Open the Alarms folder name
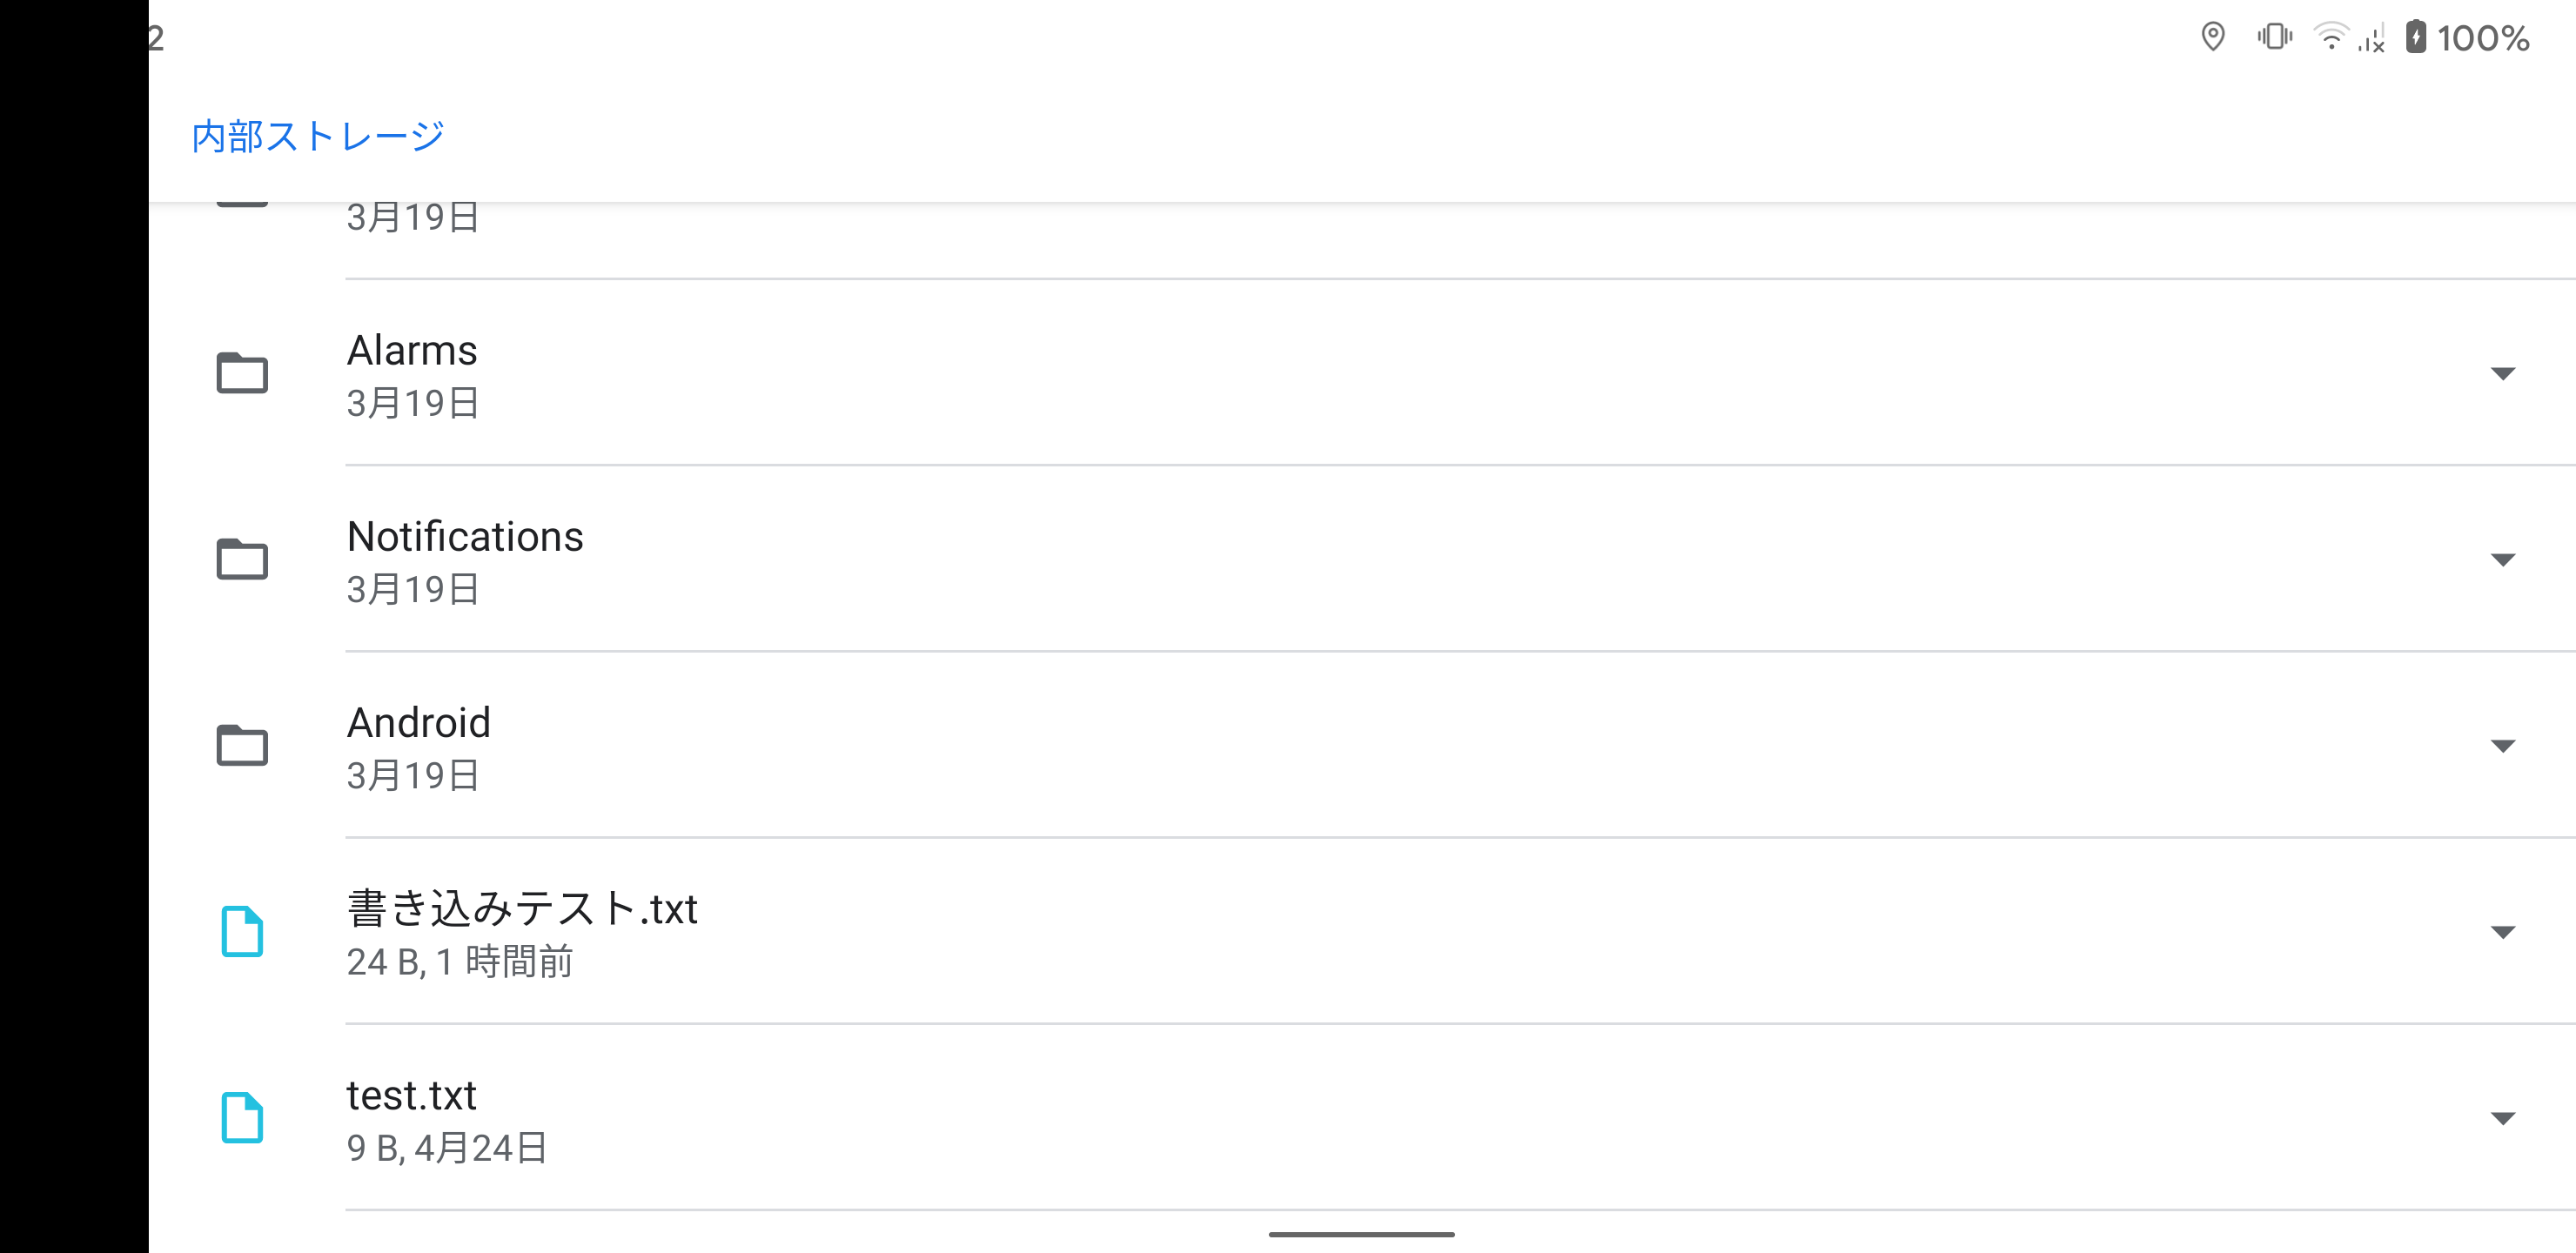 (412, 351)
